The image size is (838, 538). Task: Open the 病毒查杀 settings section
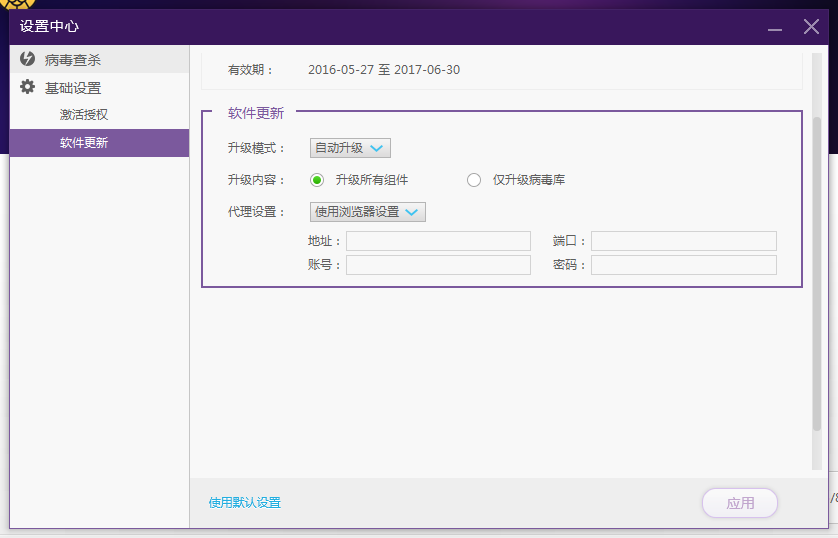click(x=72, y=60)
